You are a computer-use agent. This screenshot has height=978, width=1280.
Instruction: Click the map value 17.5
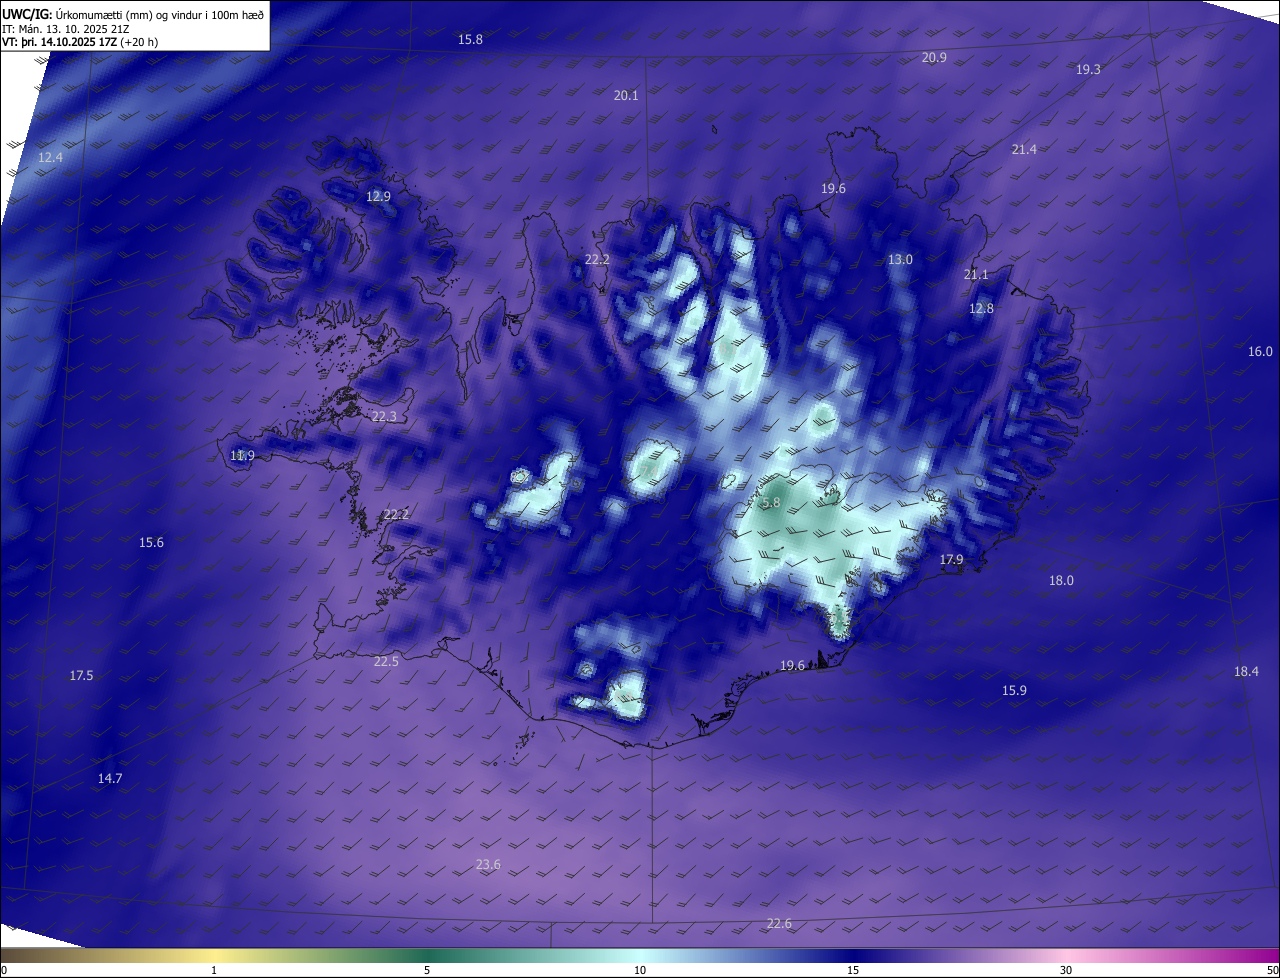click(81, 675)
